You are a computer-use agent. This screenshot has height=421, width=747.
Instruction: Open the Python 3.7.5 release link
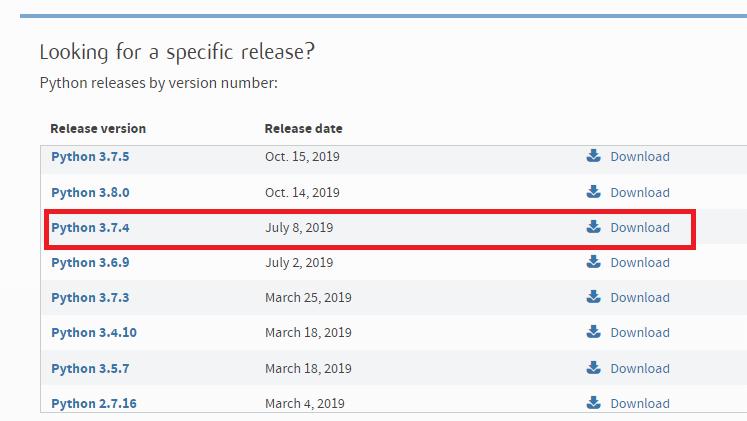coord(90,157)
